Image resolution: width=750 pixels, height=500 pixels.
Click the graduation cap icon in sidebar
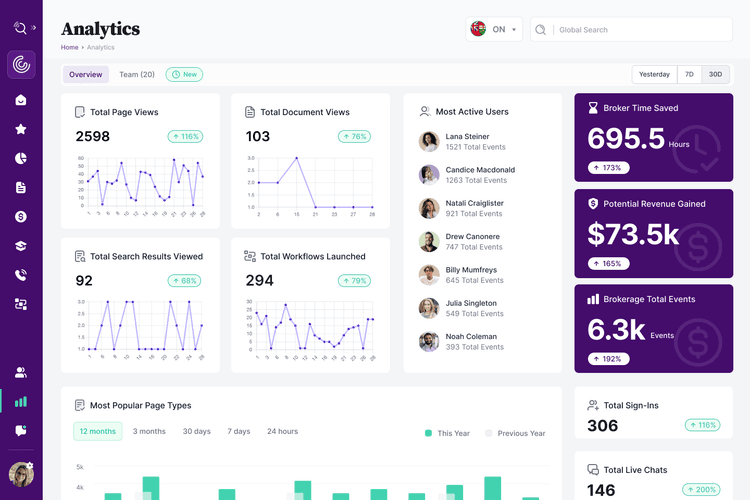pos(21,245)
